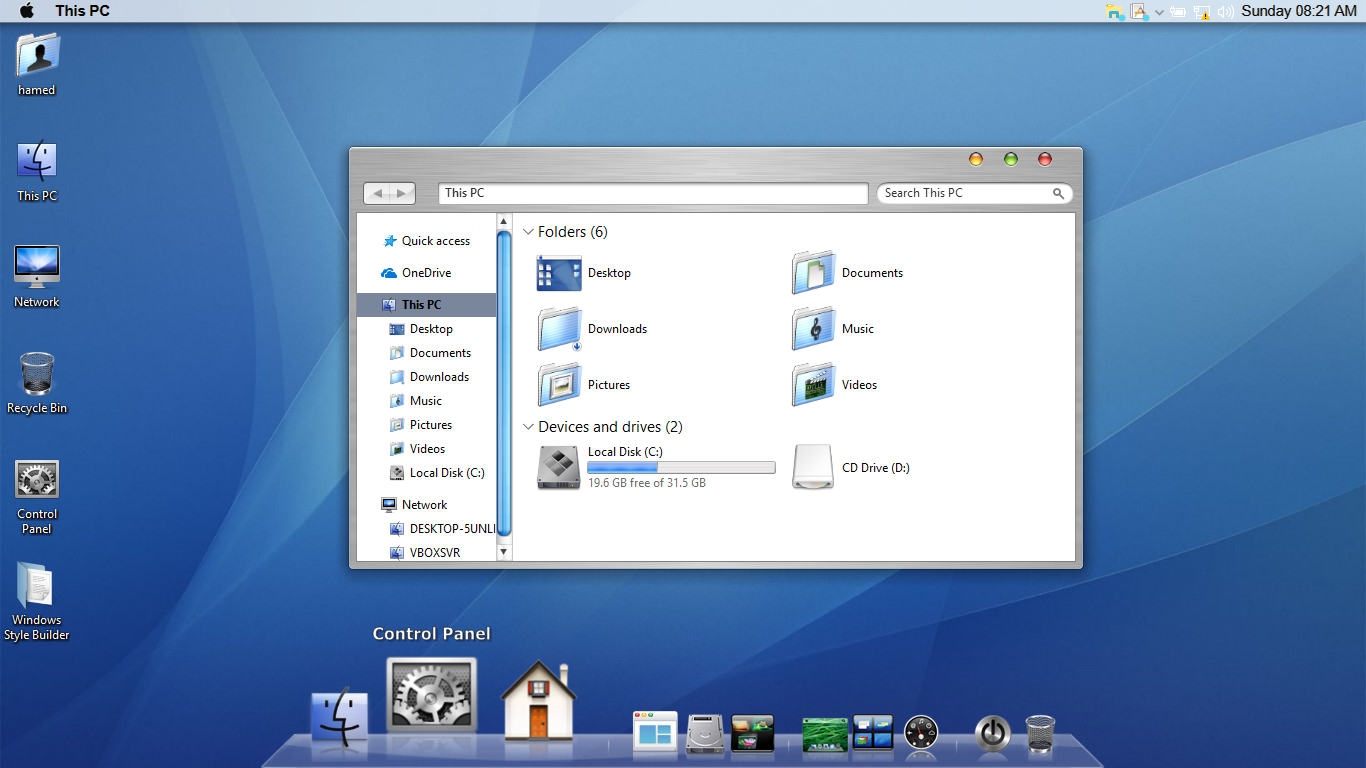
Task: Click This PC in the menu bar
Action: [x=82, y=11]
